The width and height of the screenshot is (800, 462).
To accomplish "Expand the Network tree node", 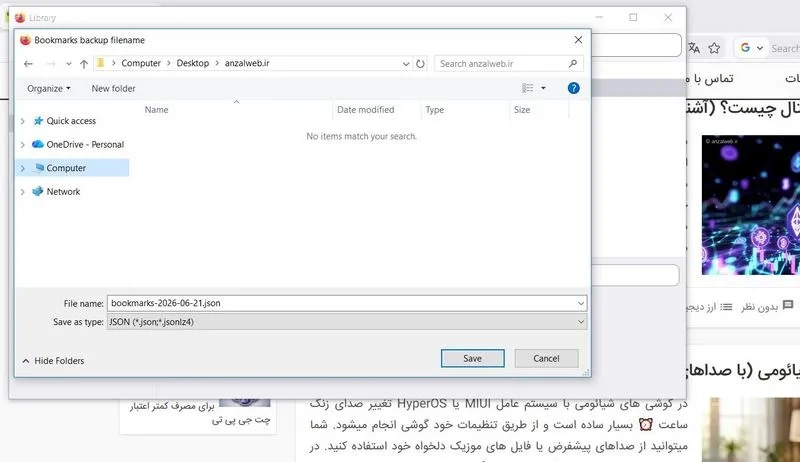I will pos(22,192).
